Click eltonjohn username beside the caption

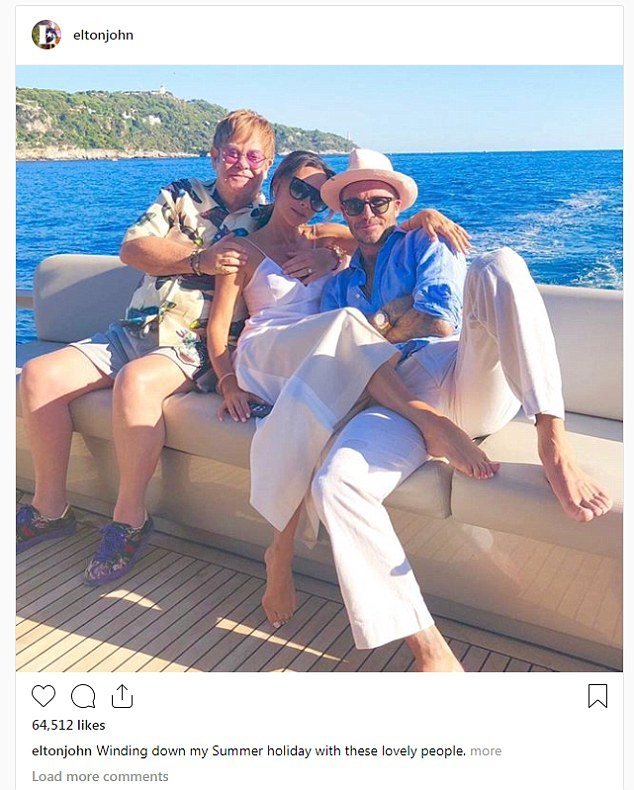tap(62, 751)
